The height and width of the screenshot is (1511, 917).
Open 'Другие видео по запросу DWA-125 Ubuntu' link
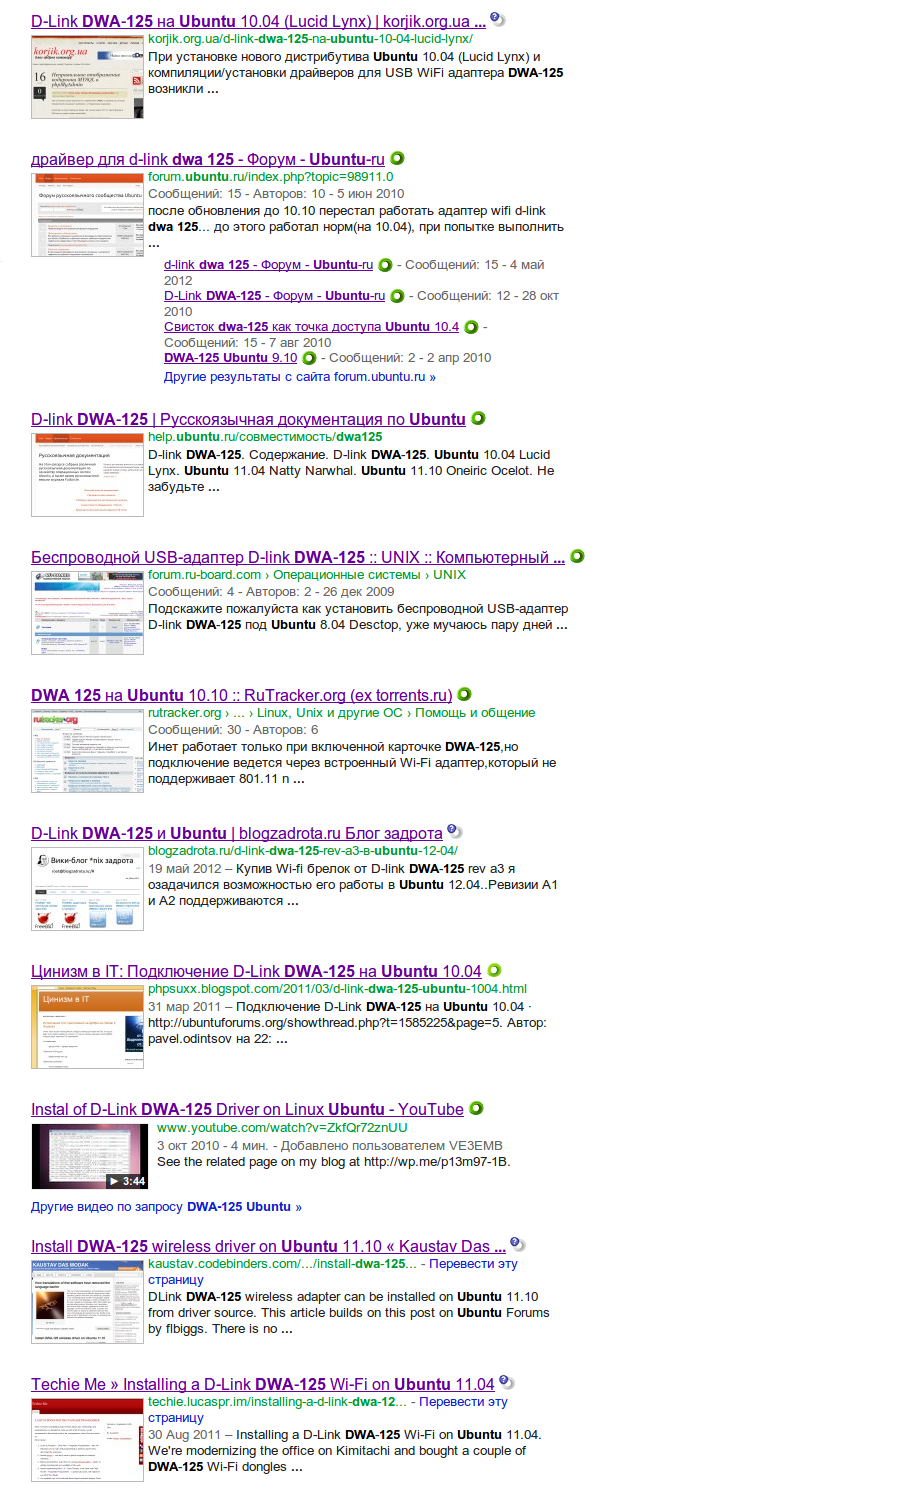point(166,1207)
